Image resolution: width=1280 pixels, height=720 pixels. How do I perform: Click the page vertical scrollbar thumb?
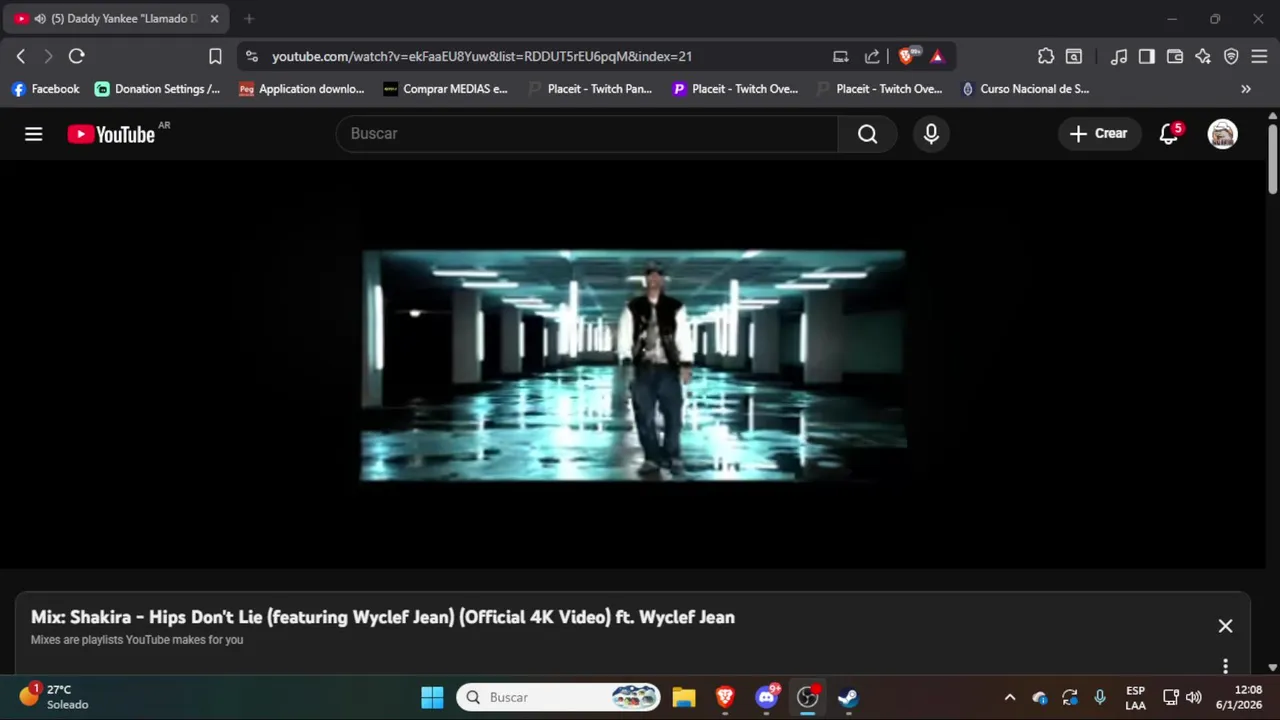point(1272,159)
